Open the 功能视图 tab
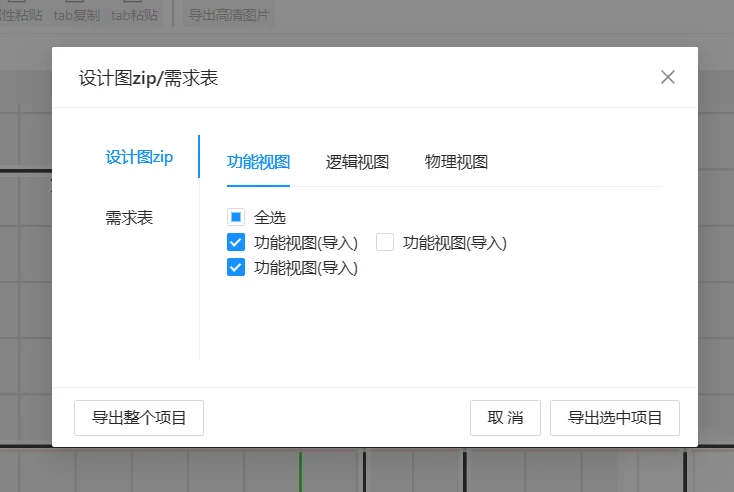734x492 pixels. point(258,162)
